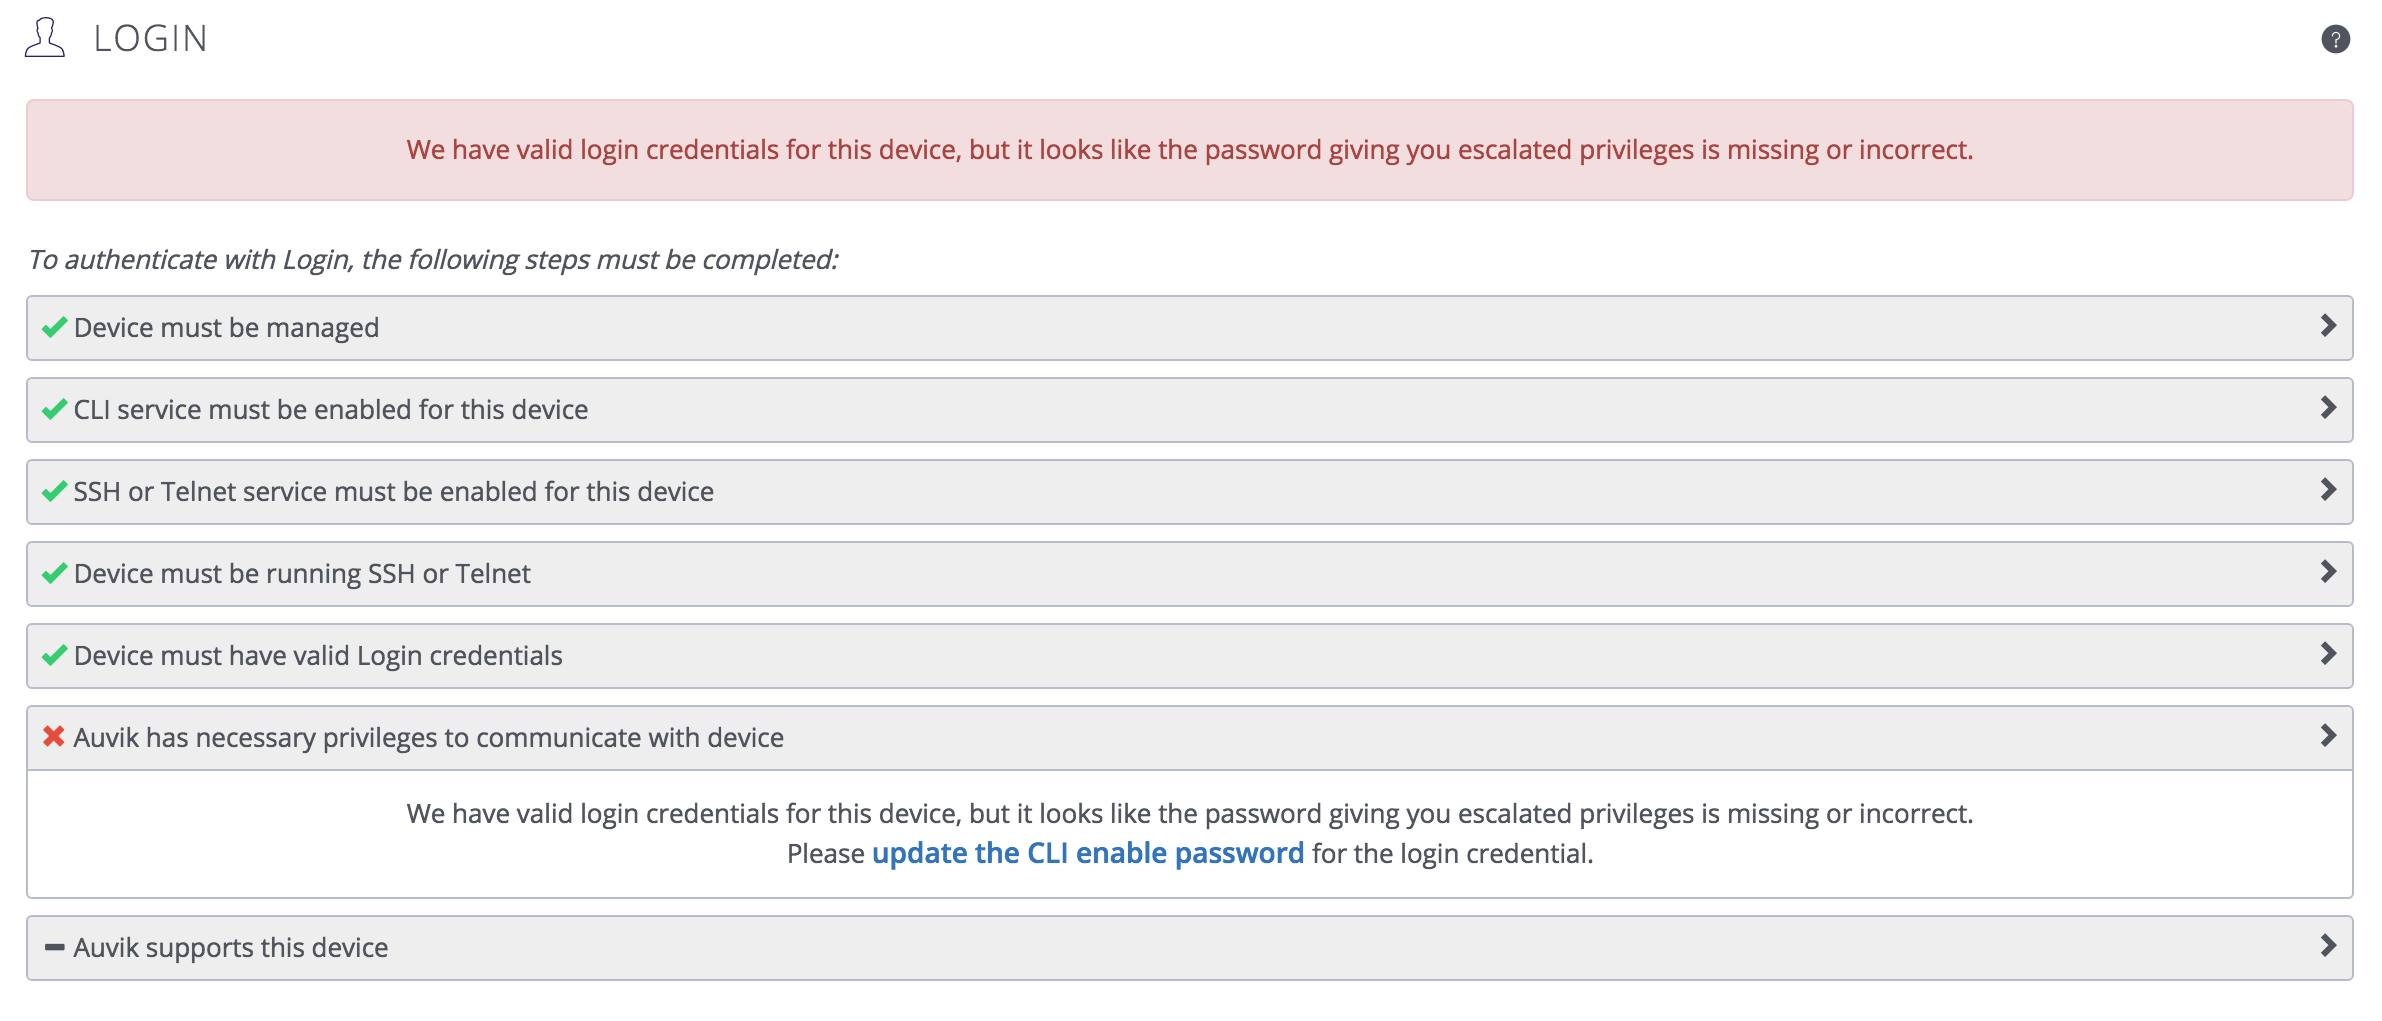Click green checkmark beside SSH or Telnet service
The height and width of the screenshot is (1021, 2382).
tap(55, 491)
